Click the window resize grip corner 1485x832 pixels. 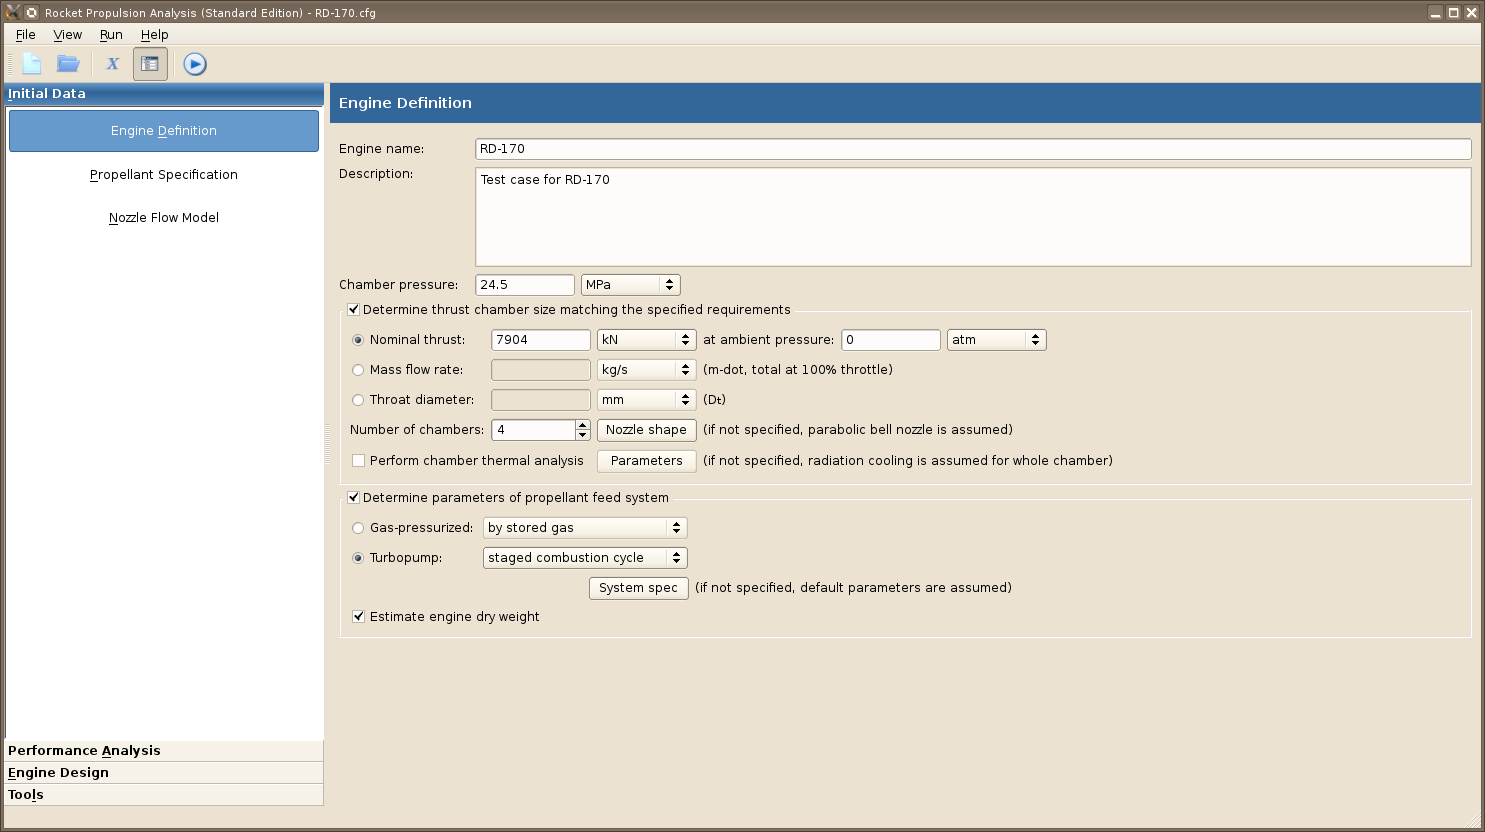[x=1472, y=820]
